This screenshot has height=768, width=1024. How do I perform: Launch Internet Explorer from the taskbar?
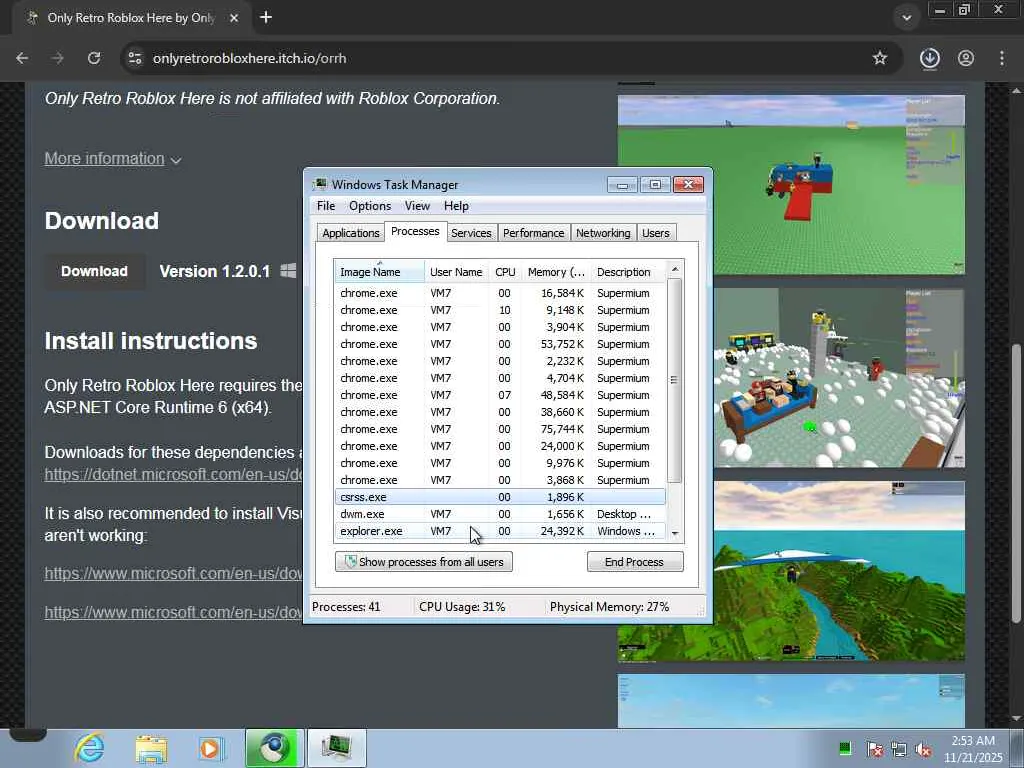click(x=89, y=748)
